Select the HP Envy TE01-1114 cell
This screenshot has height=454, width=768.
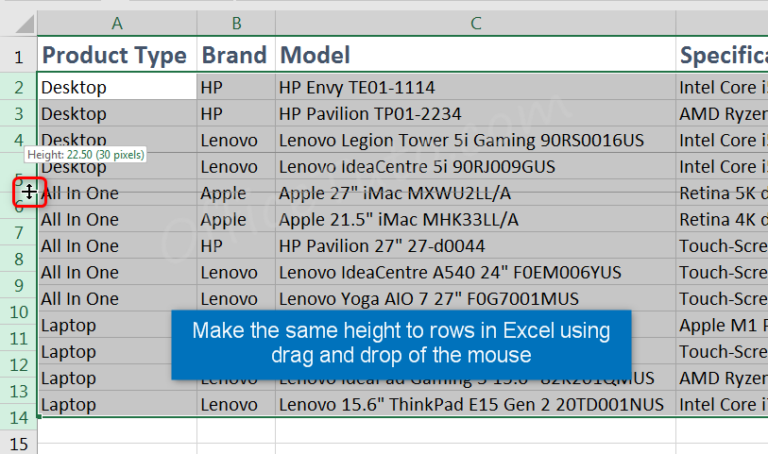pyautogui.click(x=474, y=88)
